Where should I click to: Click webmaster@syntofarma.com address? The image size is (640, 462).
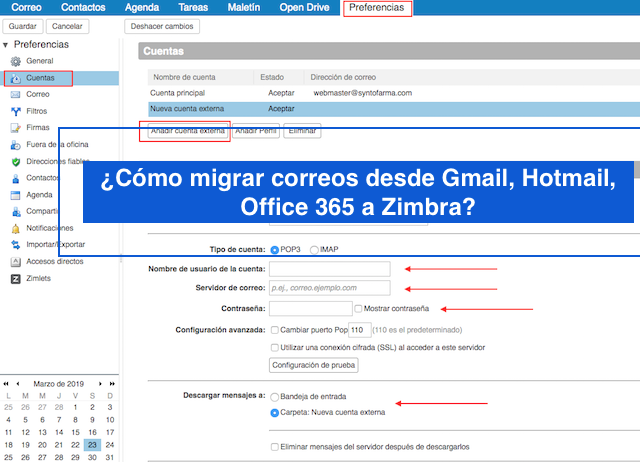click(362, 93)
